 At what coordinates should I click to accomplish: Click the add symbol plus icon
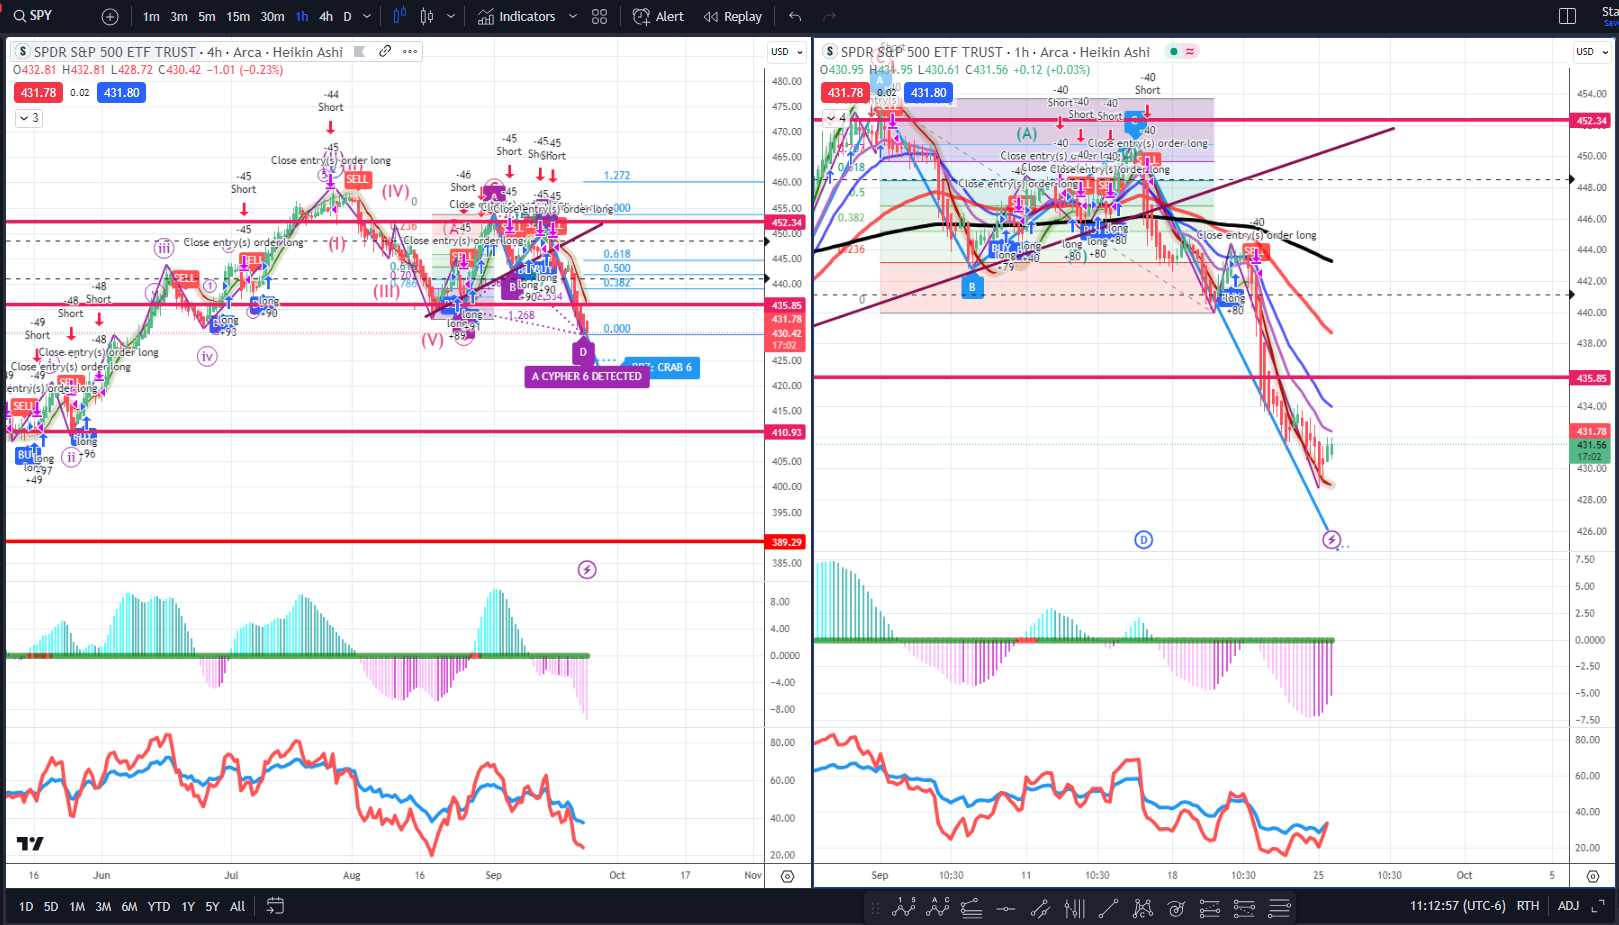[110, 17]
